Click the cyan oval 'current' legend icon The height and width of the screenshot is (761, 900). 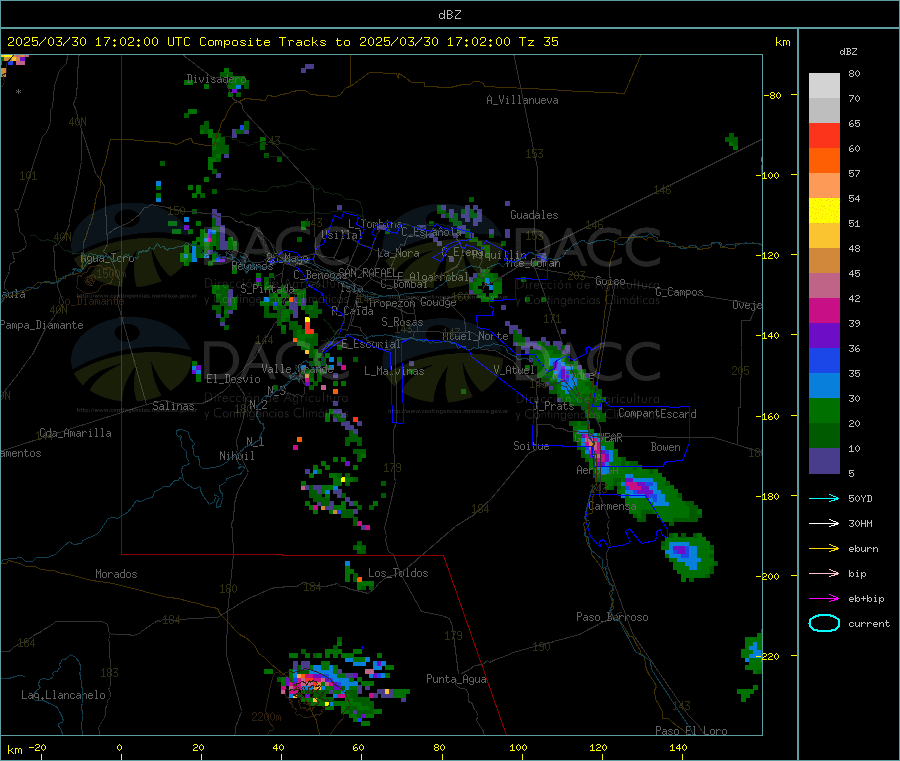[x=824, y=623]
